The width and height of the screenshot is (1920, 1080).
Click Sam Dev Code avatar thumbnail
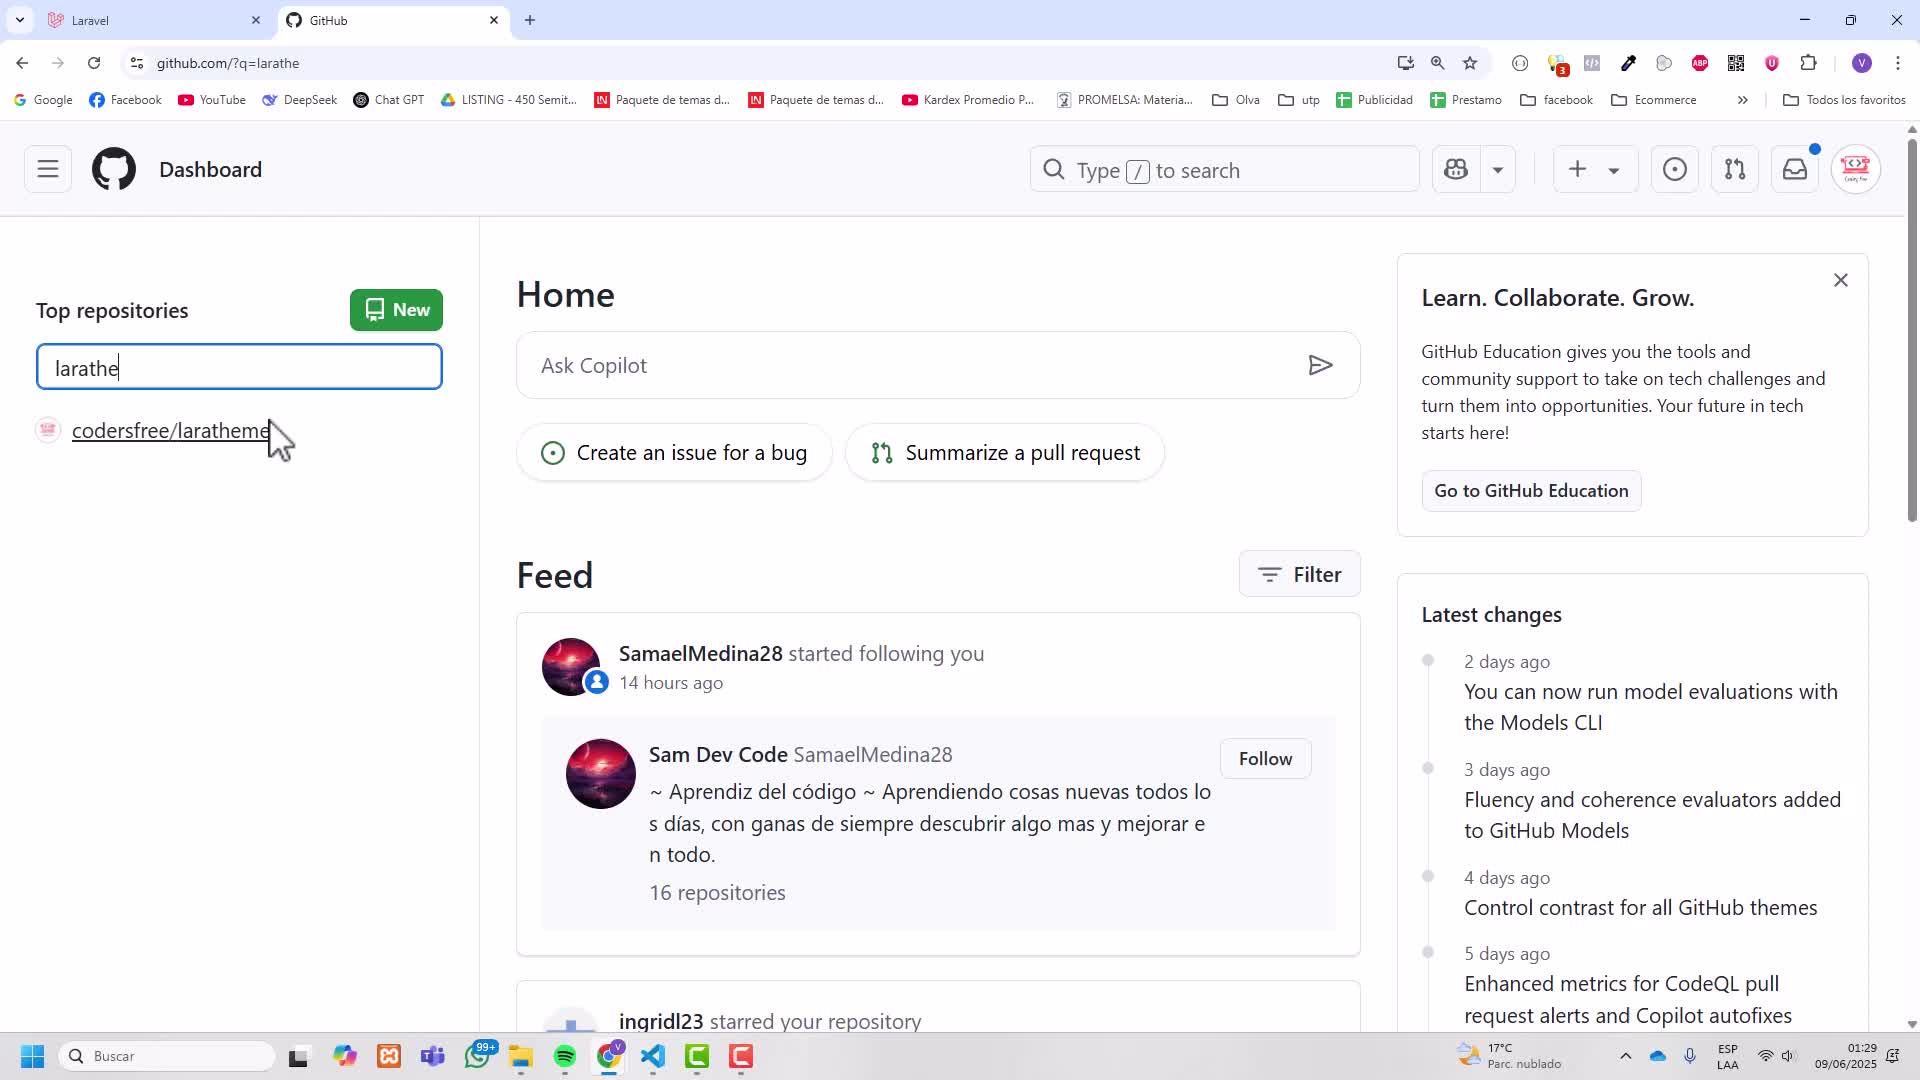600,773
